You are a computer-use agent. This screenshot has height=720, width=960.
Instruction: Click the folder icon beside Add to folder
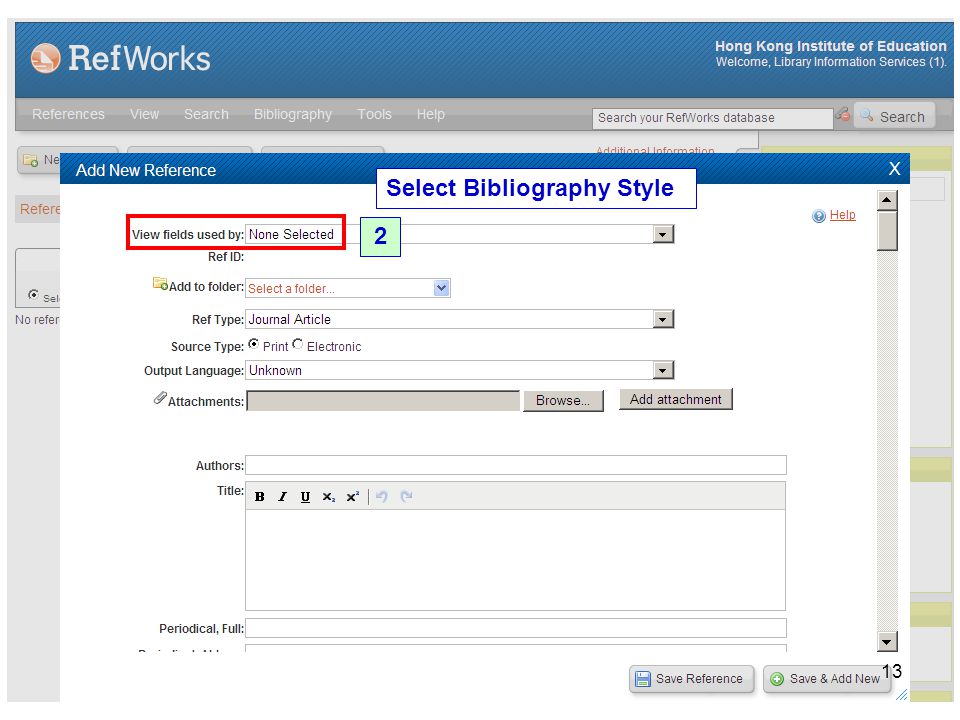[x=160, y=283]
